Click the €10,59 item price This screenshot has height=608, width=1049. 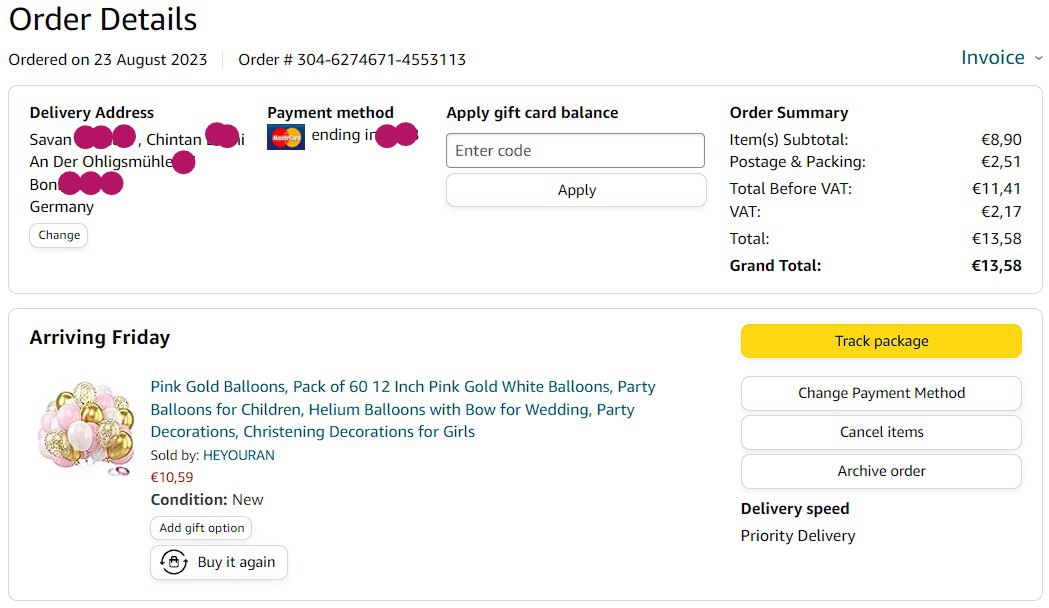172,477
